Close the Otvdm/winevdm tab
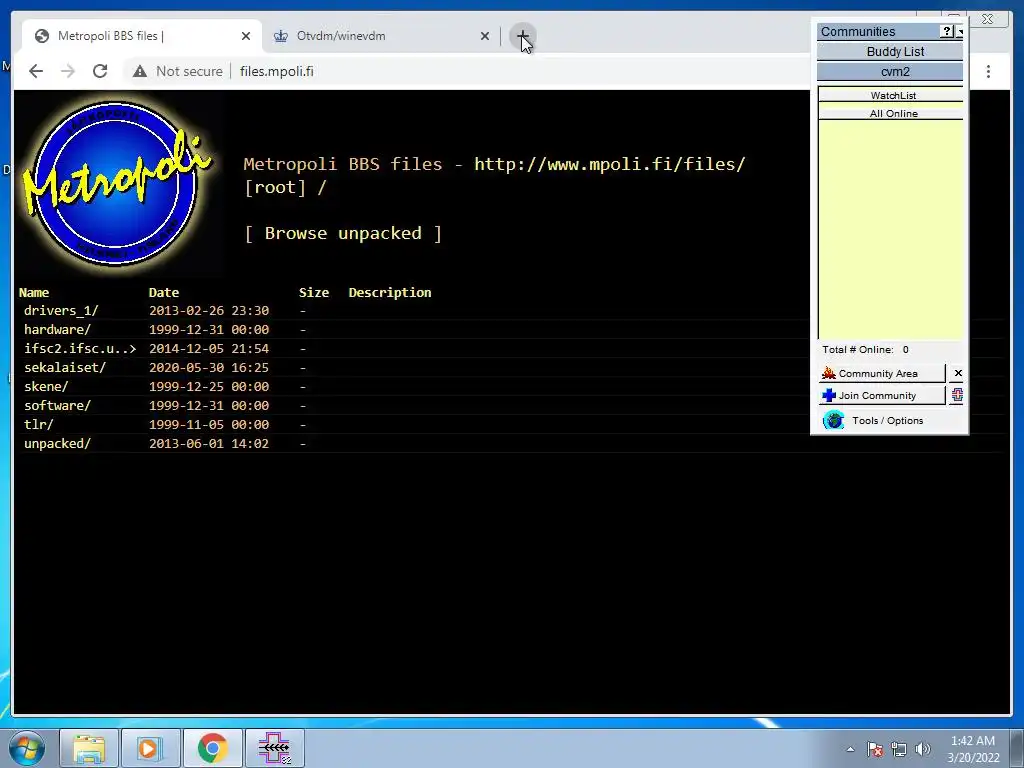 point(485,36)
